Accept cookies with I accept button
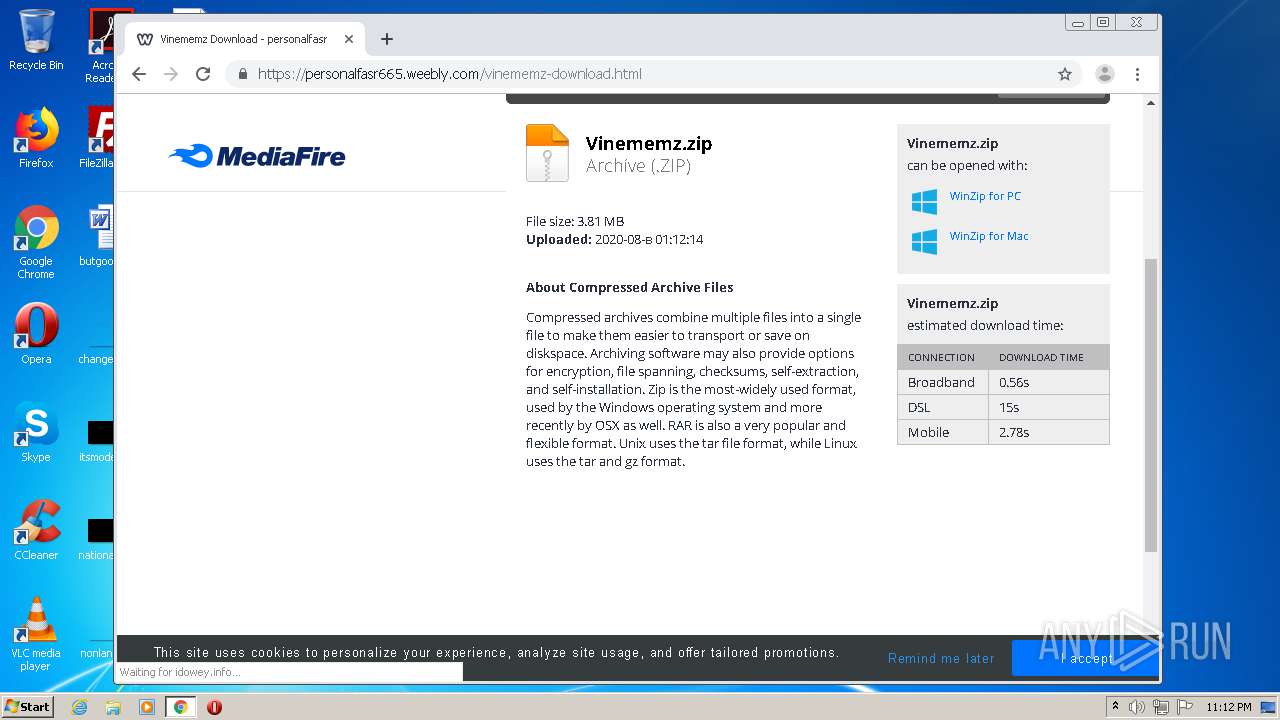Screen dimensions: 1280x720 [x=1085, y=658]
